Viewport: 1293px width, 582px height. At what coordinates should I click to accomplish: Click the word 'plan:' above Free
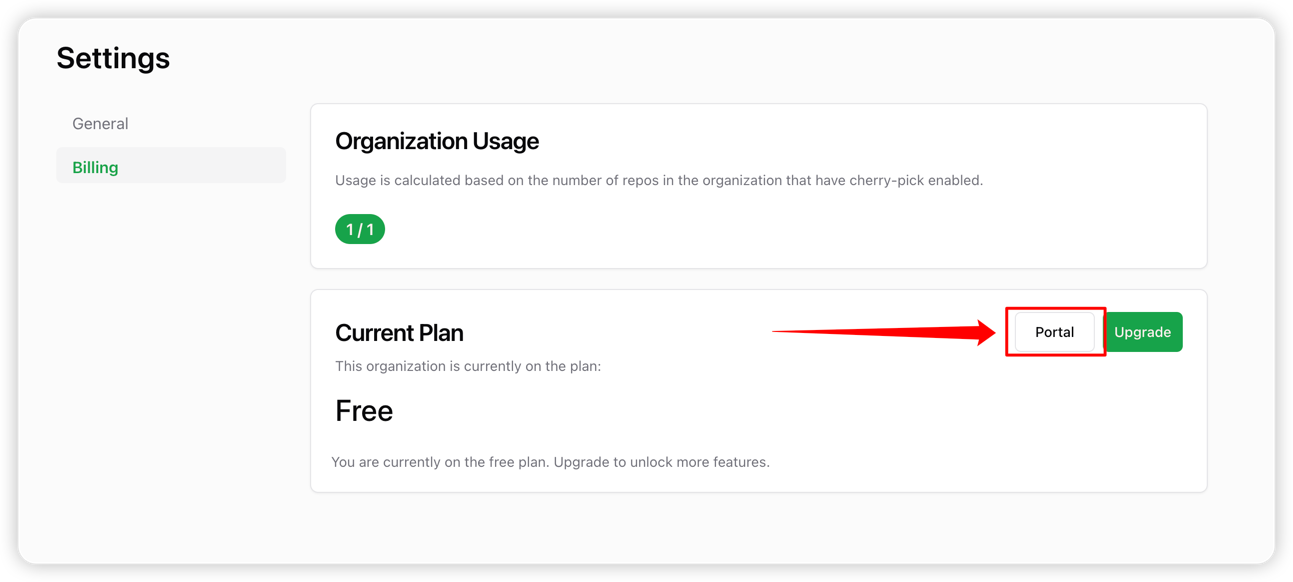tap(584, 366)
